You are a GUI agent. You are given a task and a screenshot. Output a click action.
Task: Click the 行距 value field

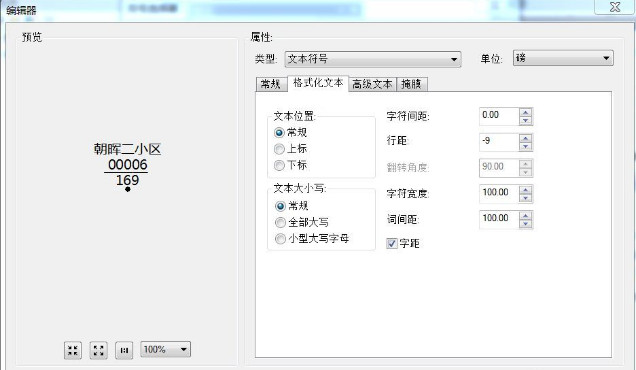[x=499, y=142]
